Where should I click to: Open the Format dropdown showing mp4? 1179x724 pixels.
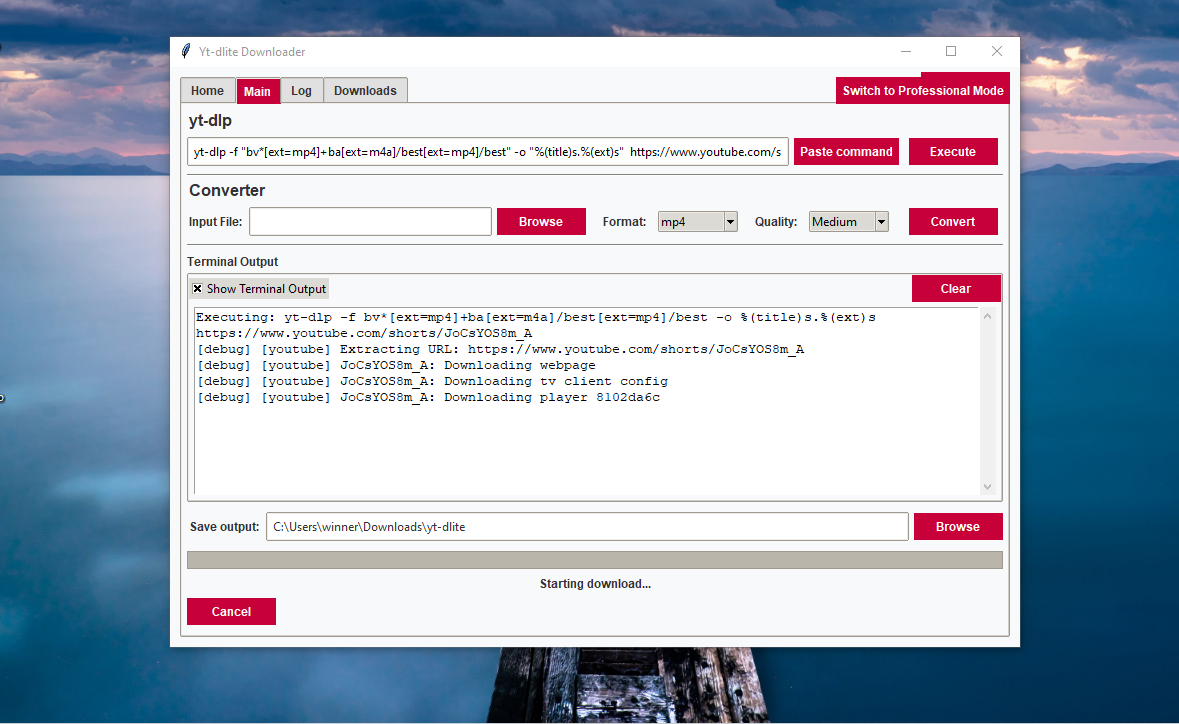pyautogui.click(x=697, y=222)
